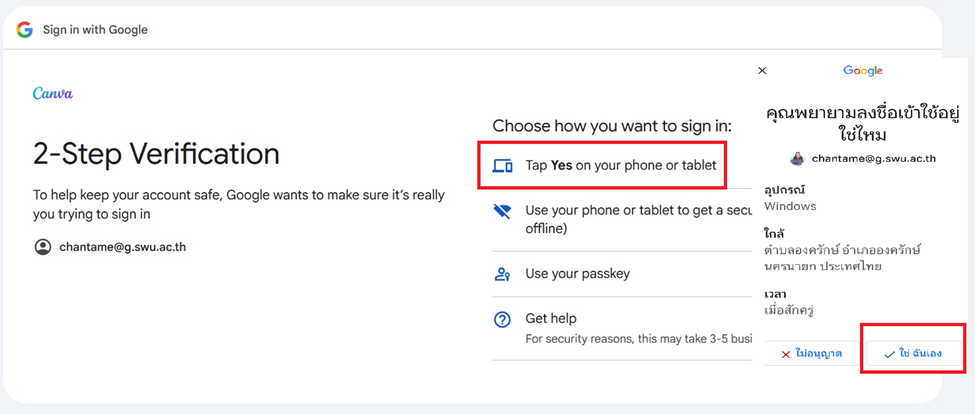Click the Google logo beside Sign in with Google
The width and height of the screenshot is (975, 414).
coord(24,29)
